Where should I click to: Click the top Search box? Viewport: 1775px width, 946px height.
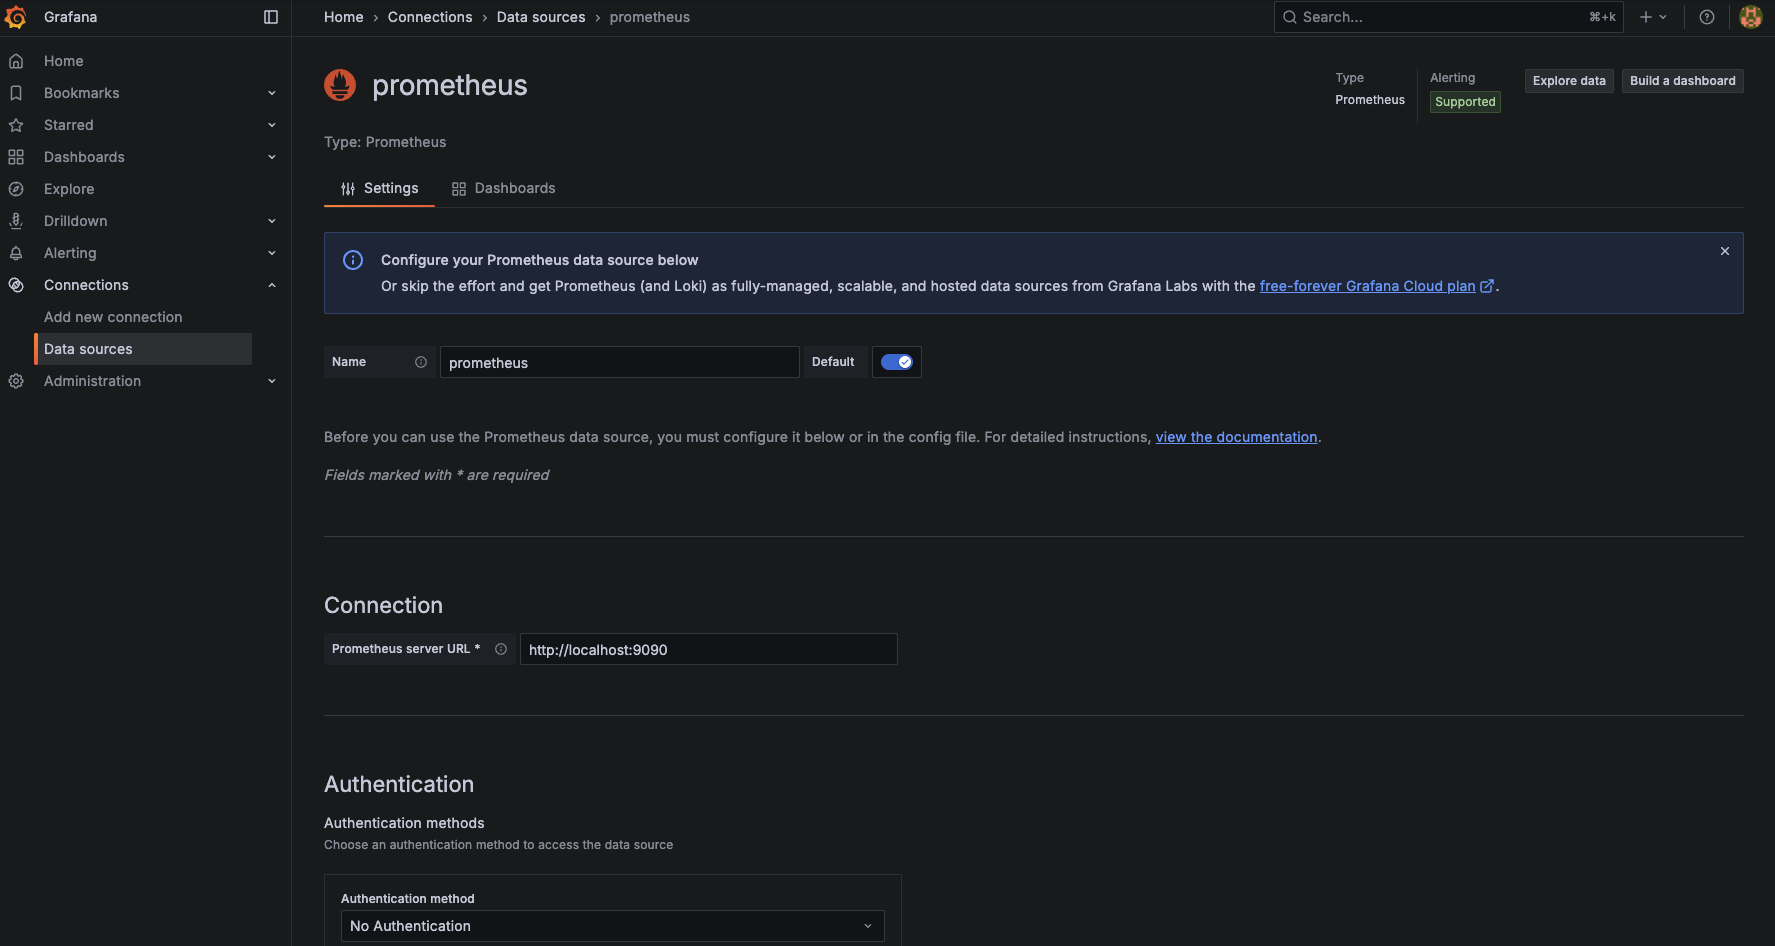[1449, 17]
